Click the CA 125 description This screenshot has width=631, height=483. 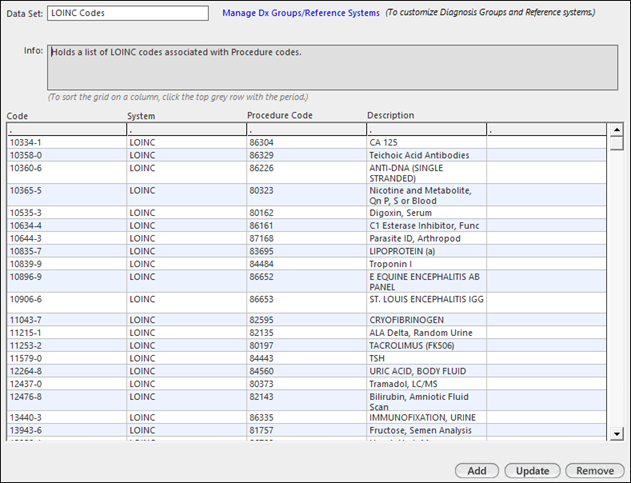click(x=426, y=142)
